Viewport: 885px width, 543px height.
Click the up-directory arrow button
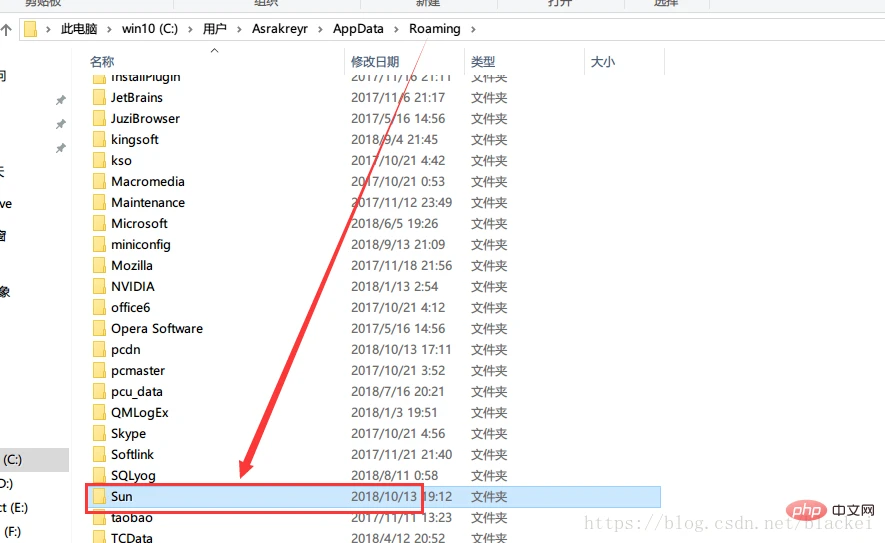coord(6,29)
